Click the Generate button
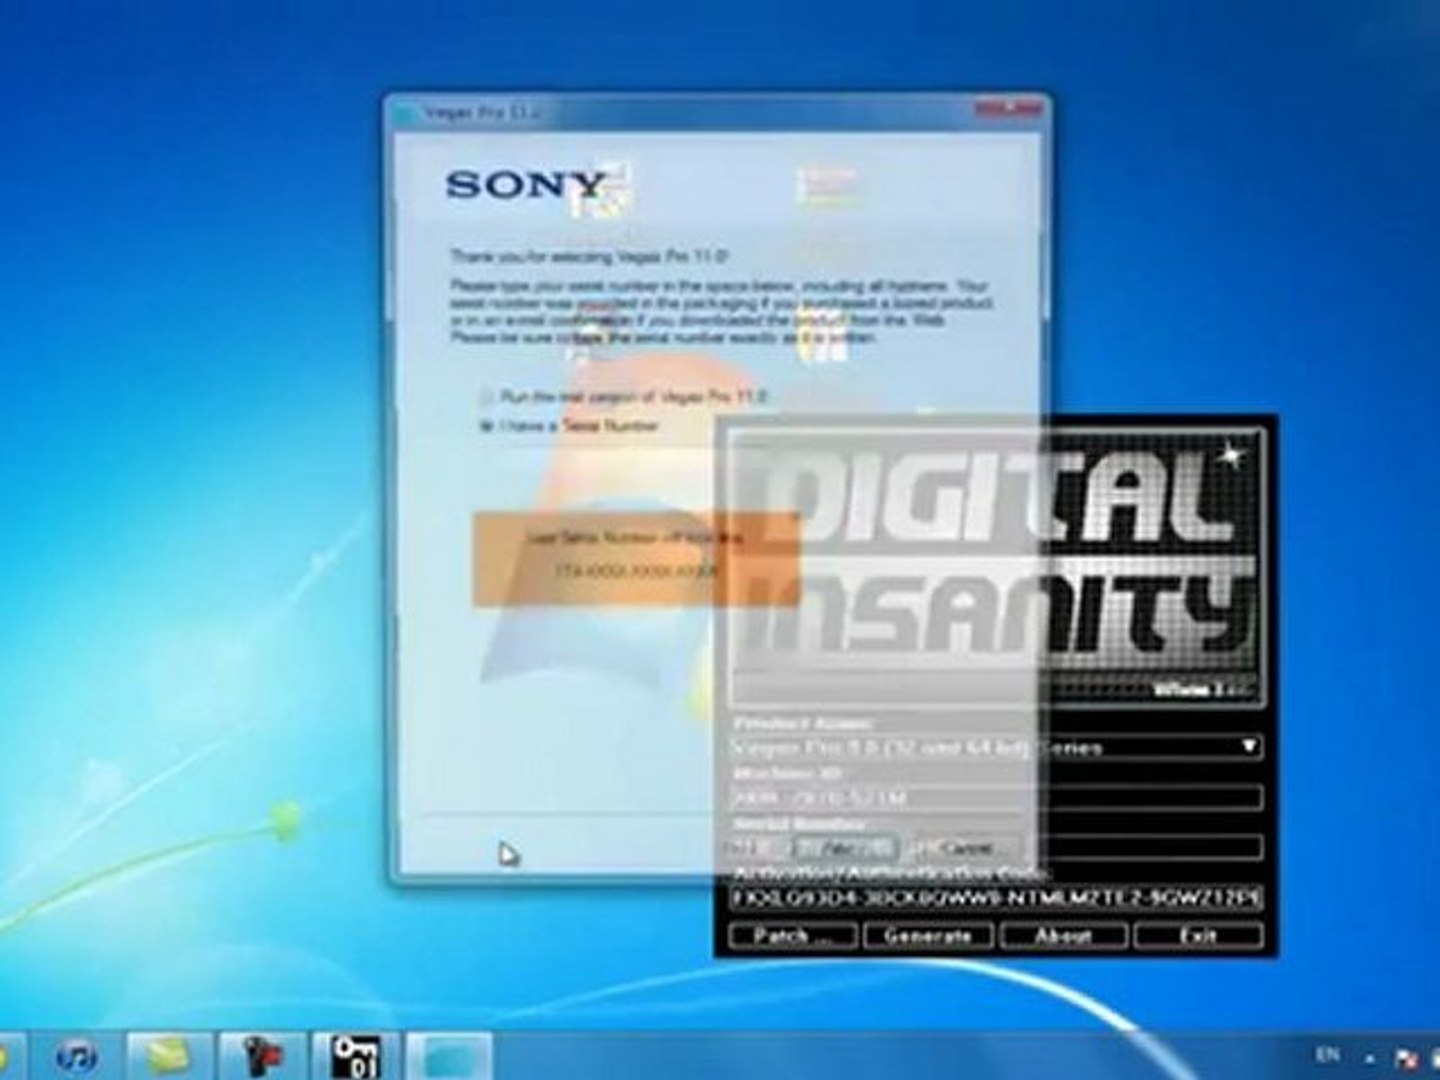Viewport: 1440px width, 1080px height. (928, 935)
